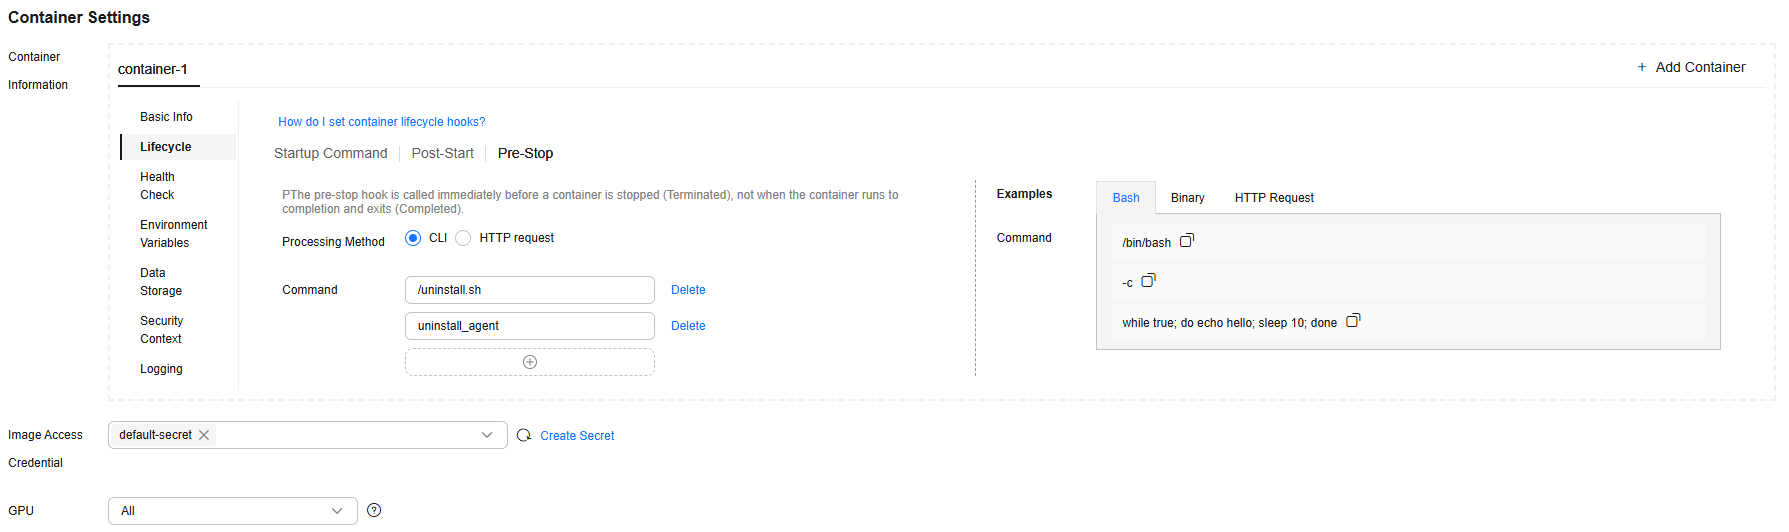Delete the /uninstall.sh command
1789x532 pixels.
point(688,290)
